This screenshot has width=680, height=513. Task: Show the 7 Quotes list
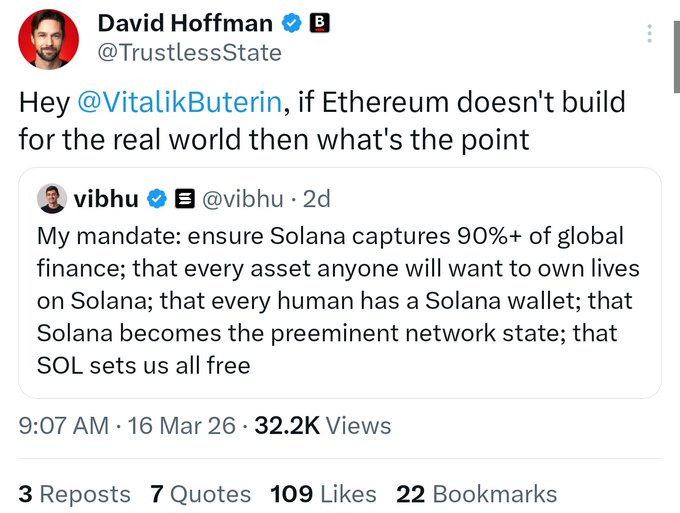point(200,494)
